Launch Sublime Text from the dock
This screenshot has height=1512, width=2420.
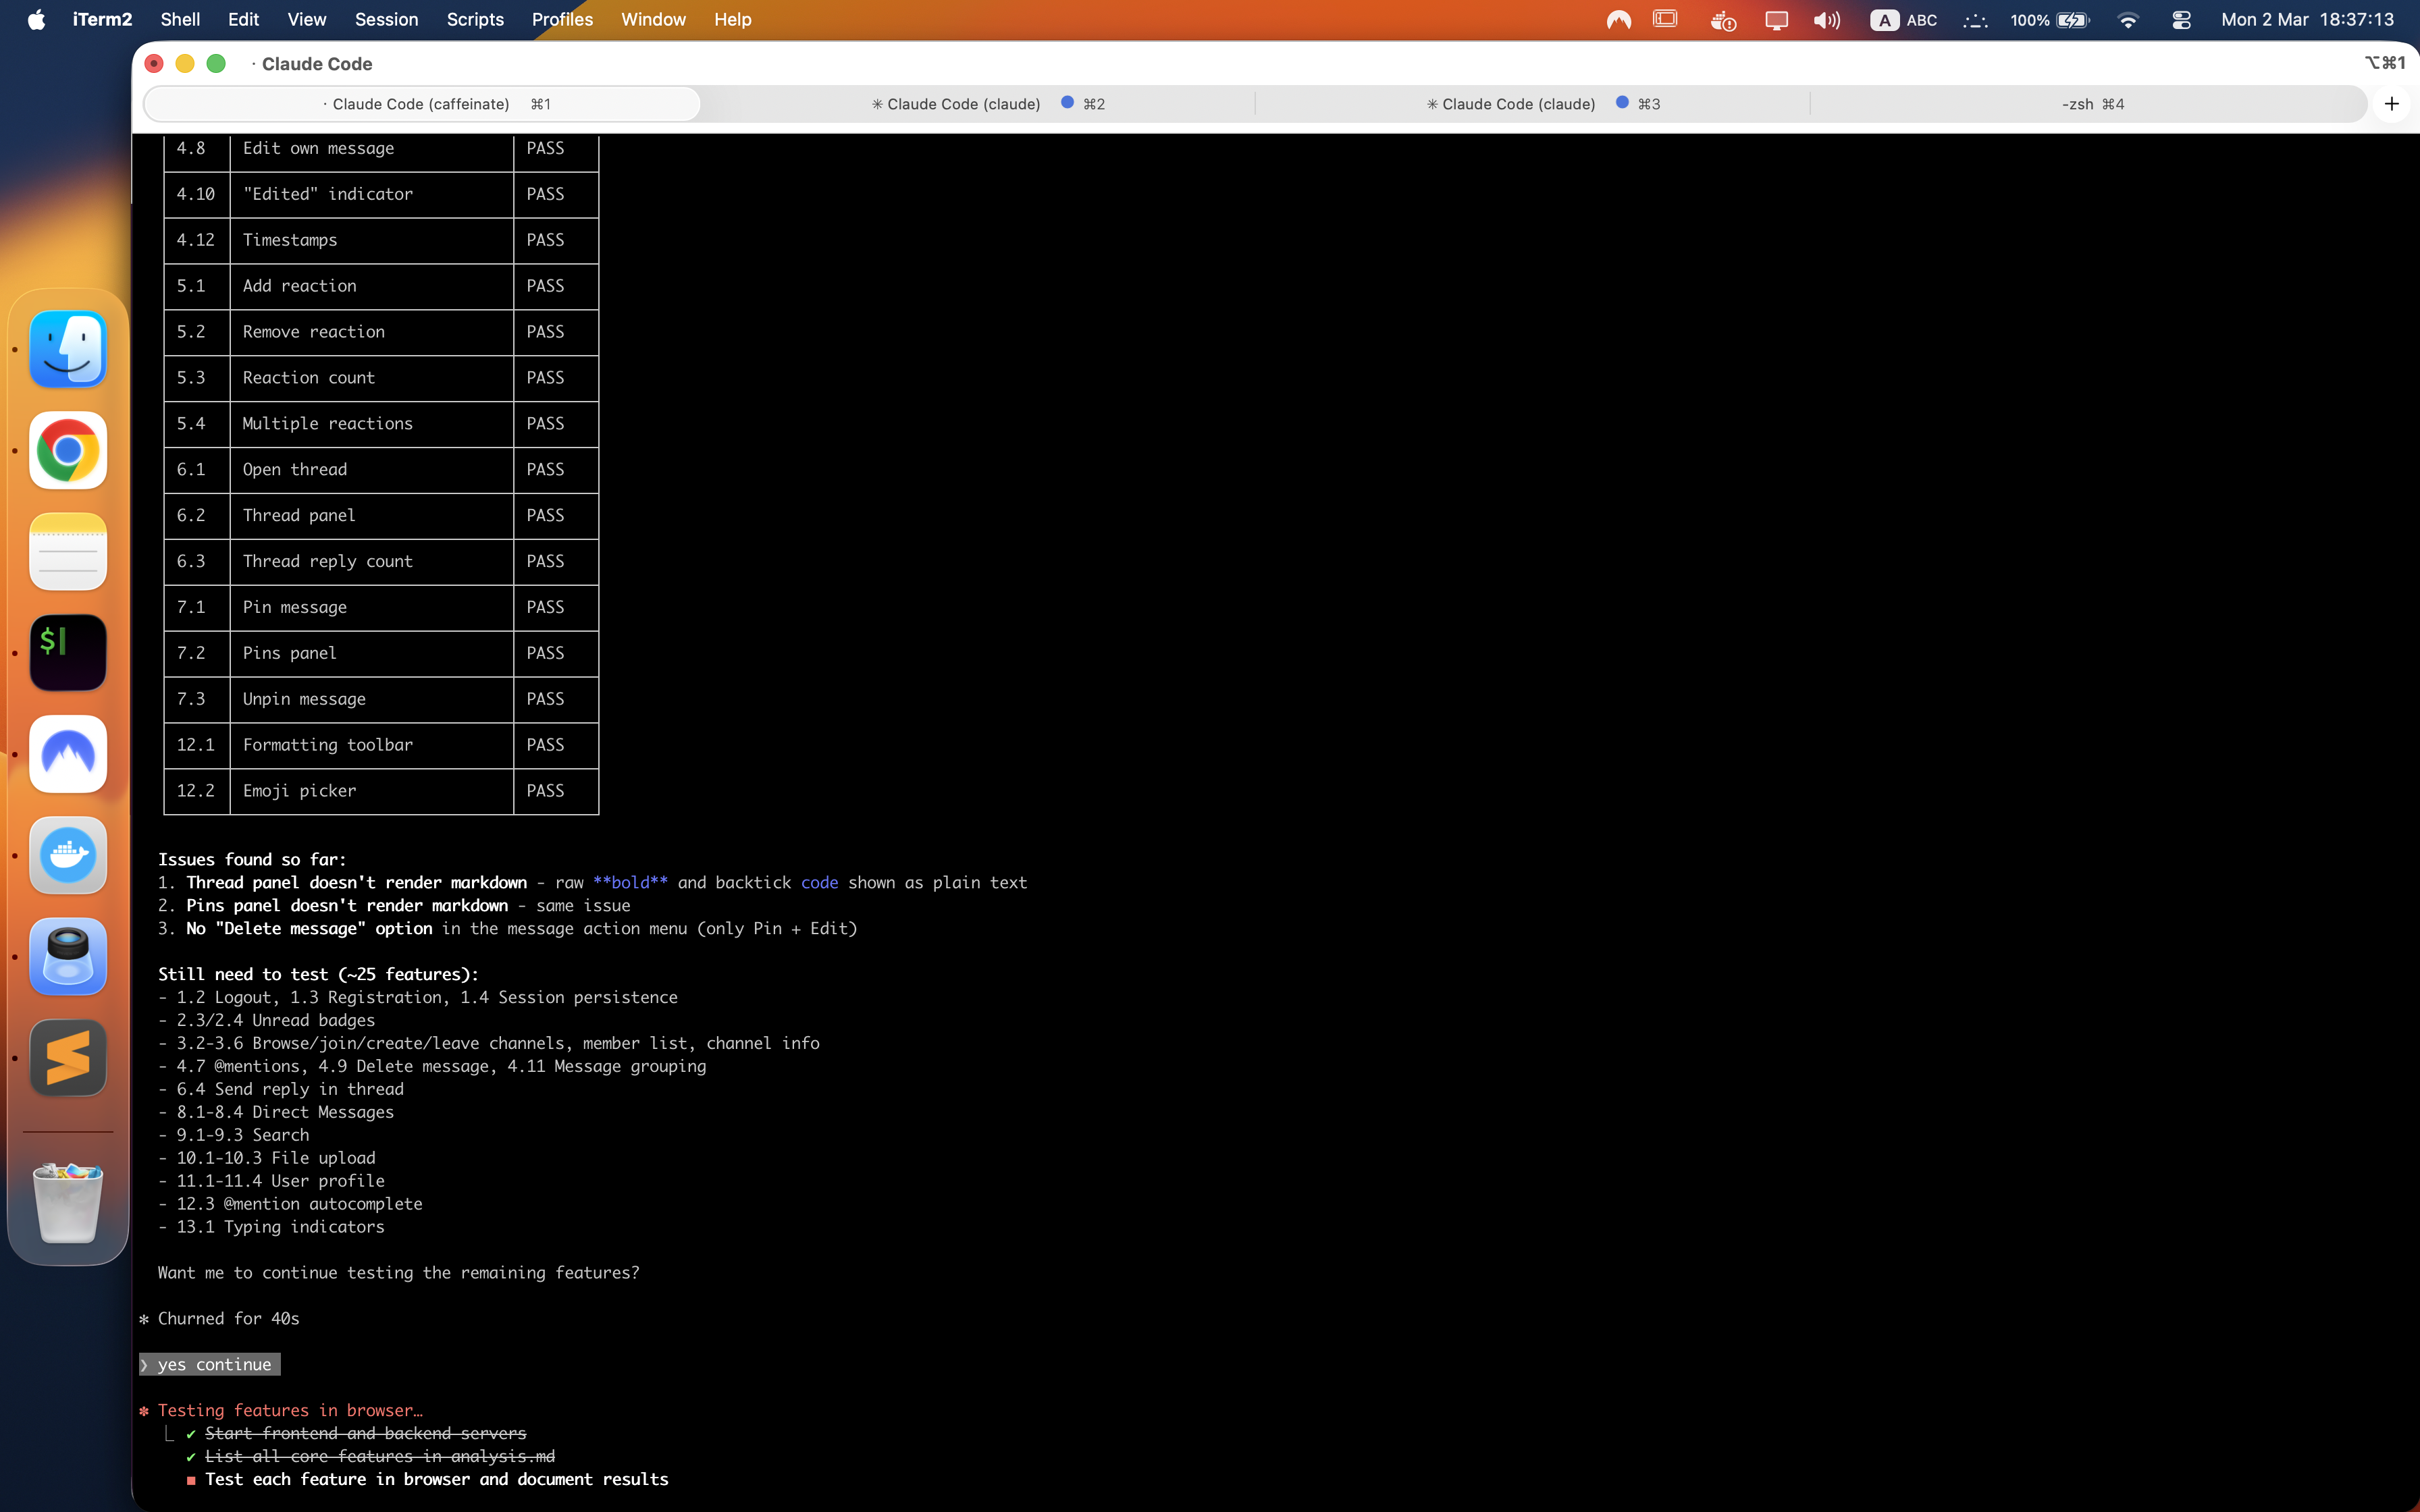pos(68,1058)
